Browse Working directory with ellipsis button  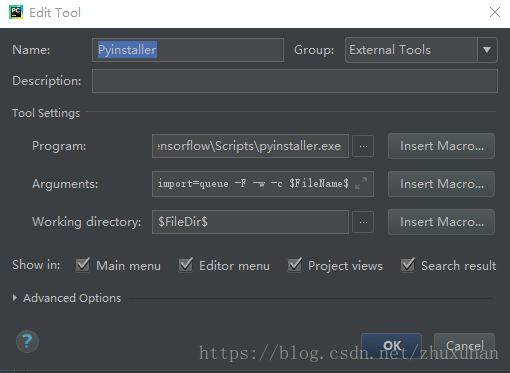(363, 222)
